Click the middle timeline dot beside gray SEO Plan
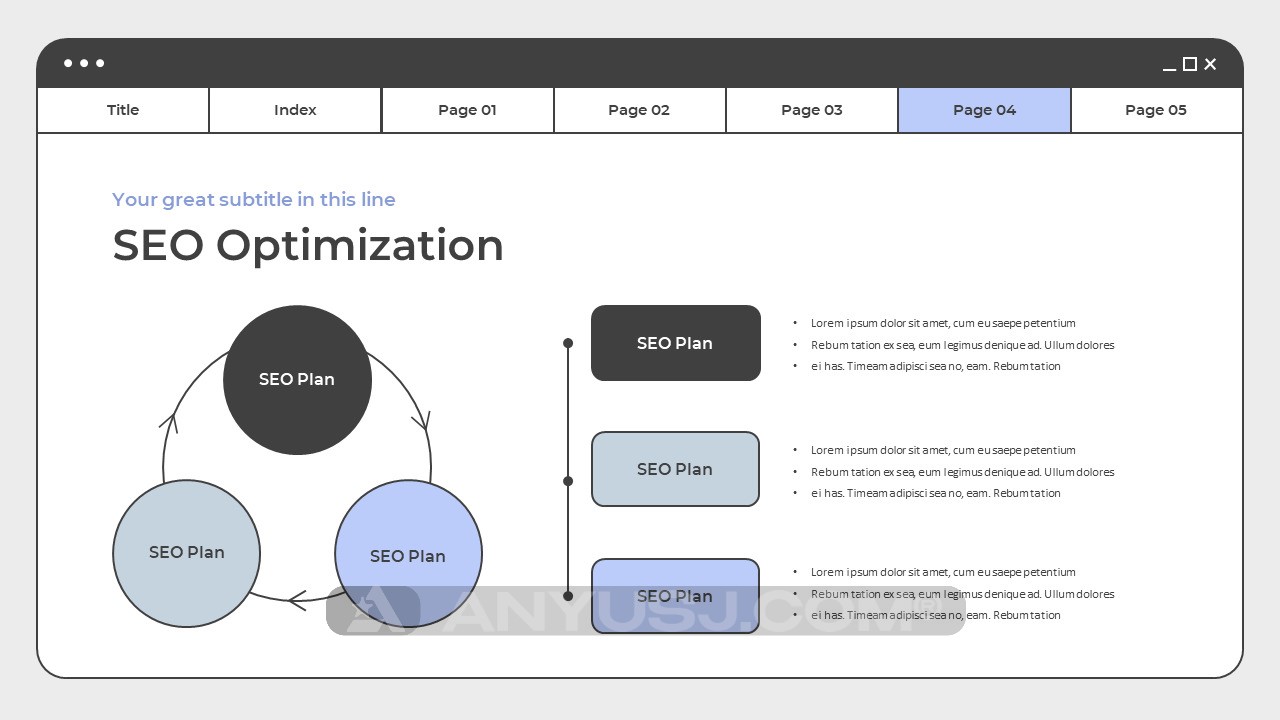Image resolution: width=1280 pixels, height=720 pixels. (x=568, y=481)
